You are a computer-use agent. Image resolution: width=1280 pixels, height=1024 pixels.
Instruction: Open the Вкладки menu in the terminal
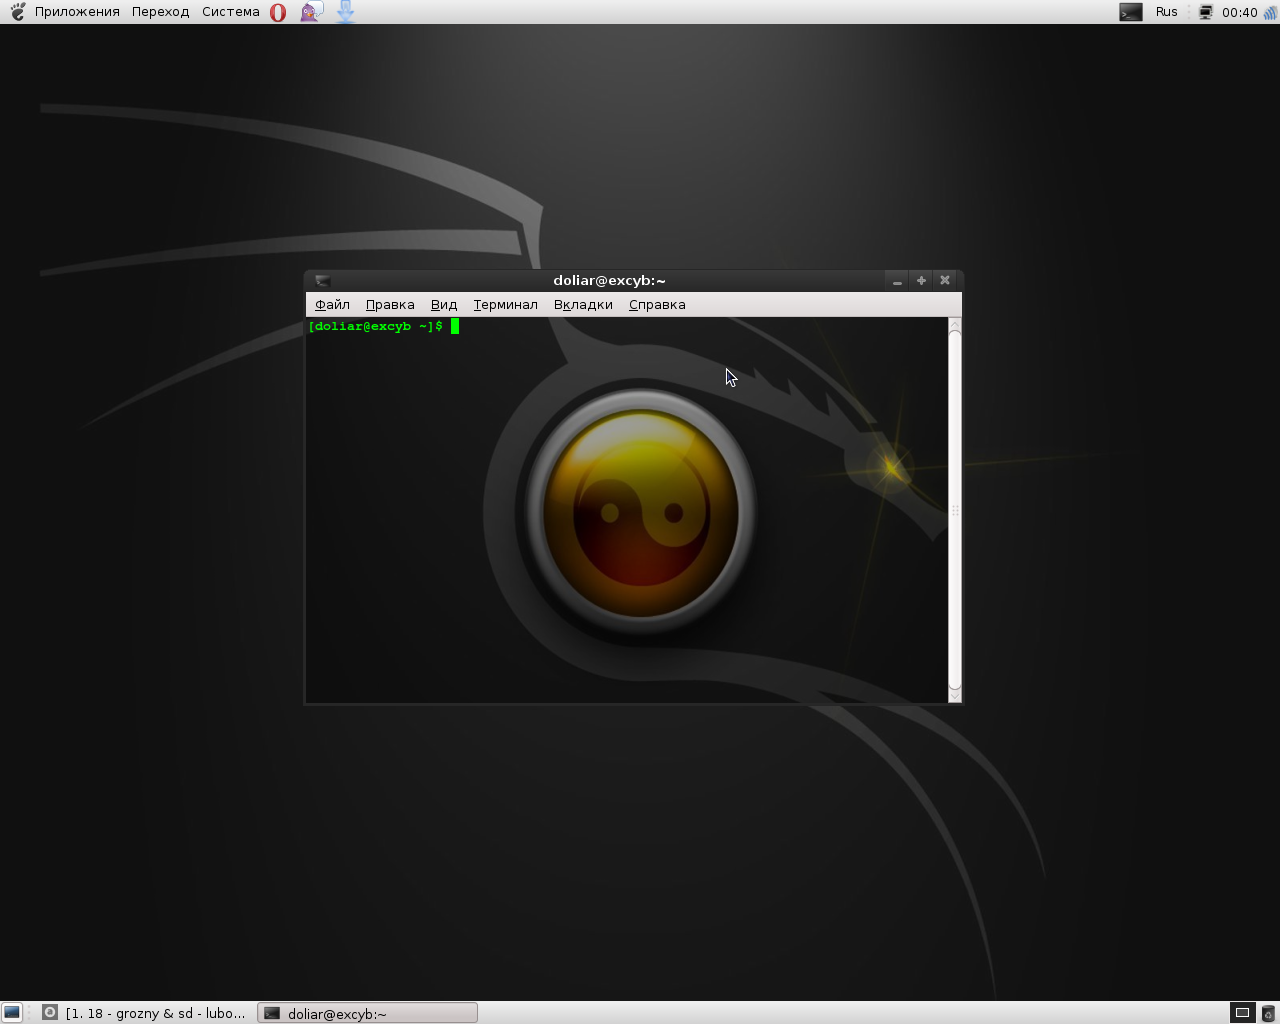tap(583, 305)
